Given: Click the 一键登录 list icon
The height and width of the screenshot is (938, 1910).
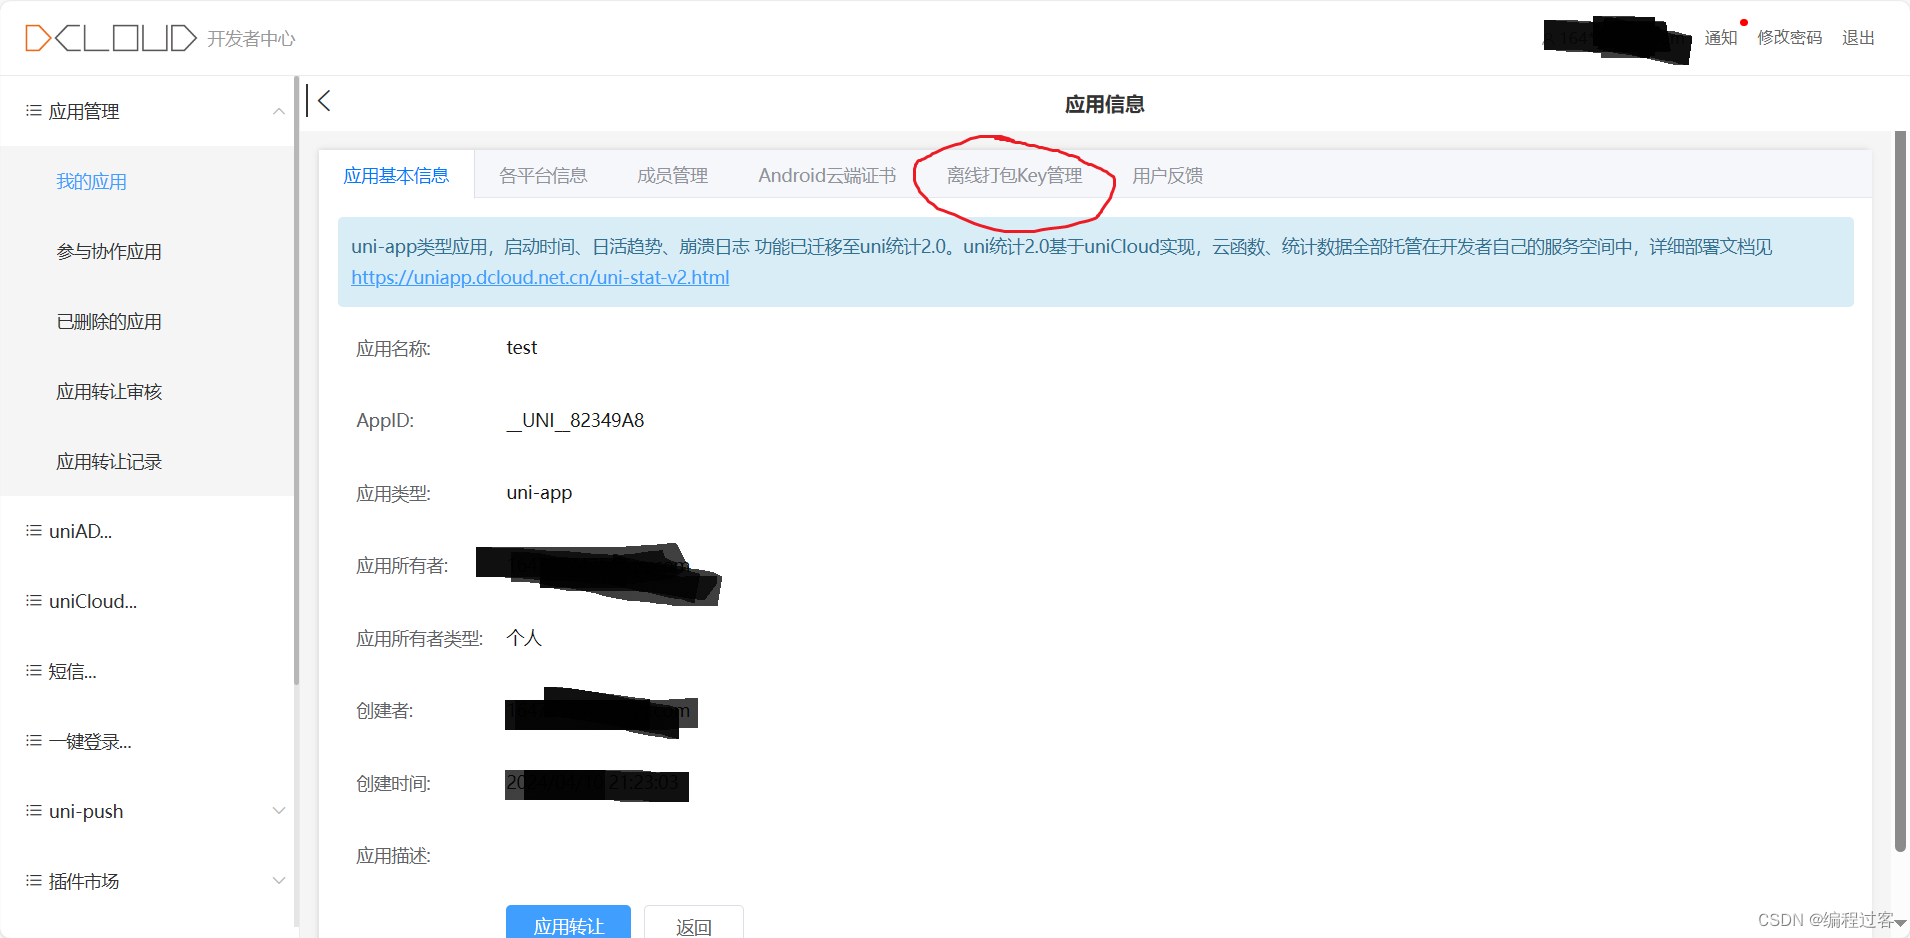Looking at the screenshot, I should tap(34, 741).
